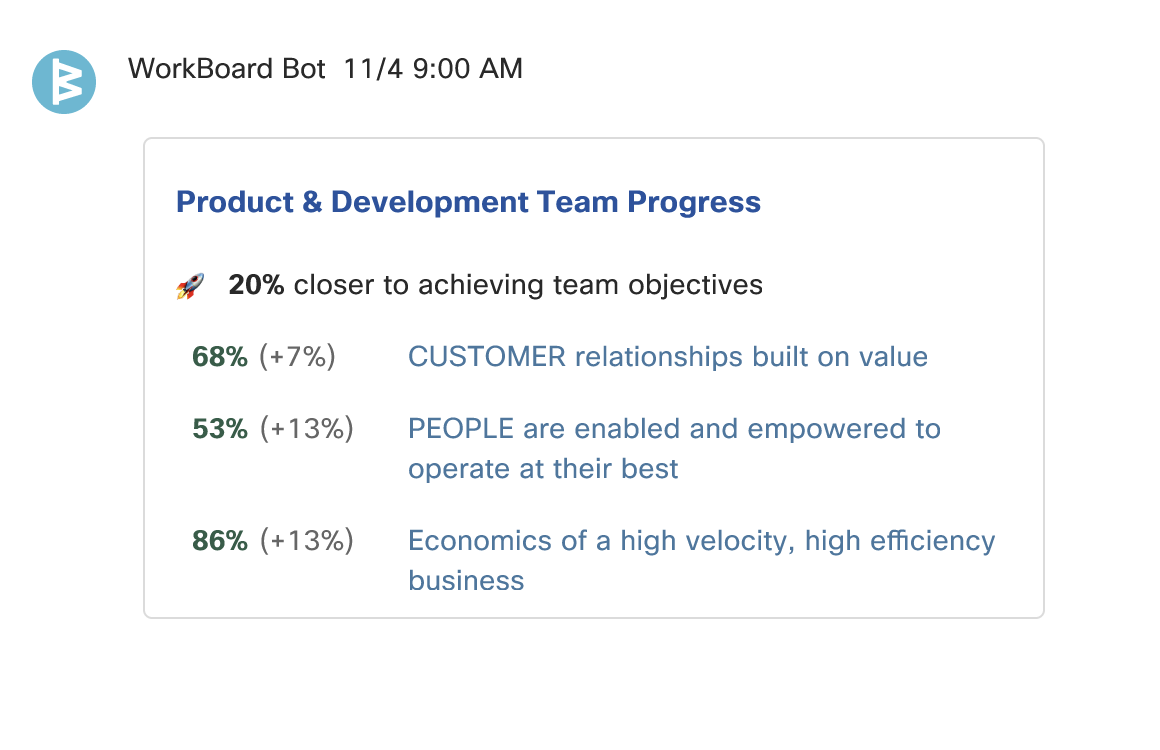Open Product & Development Team Progress title
1160x750 pixels.
coord(468,202)
